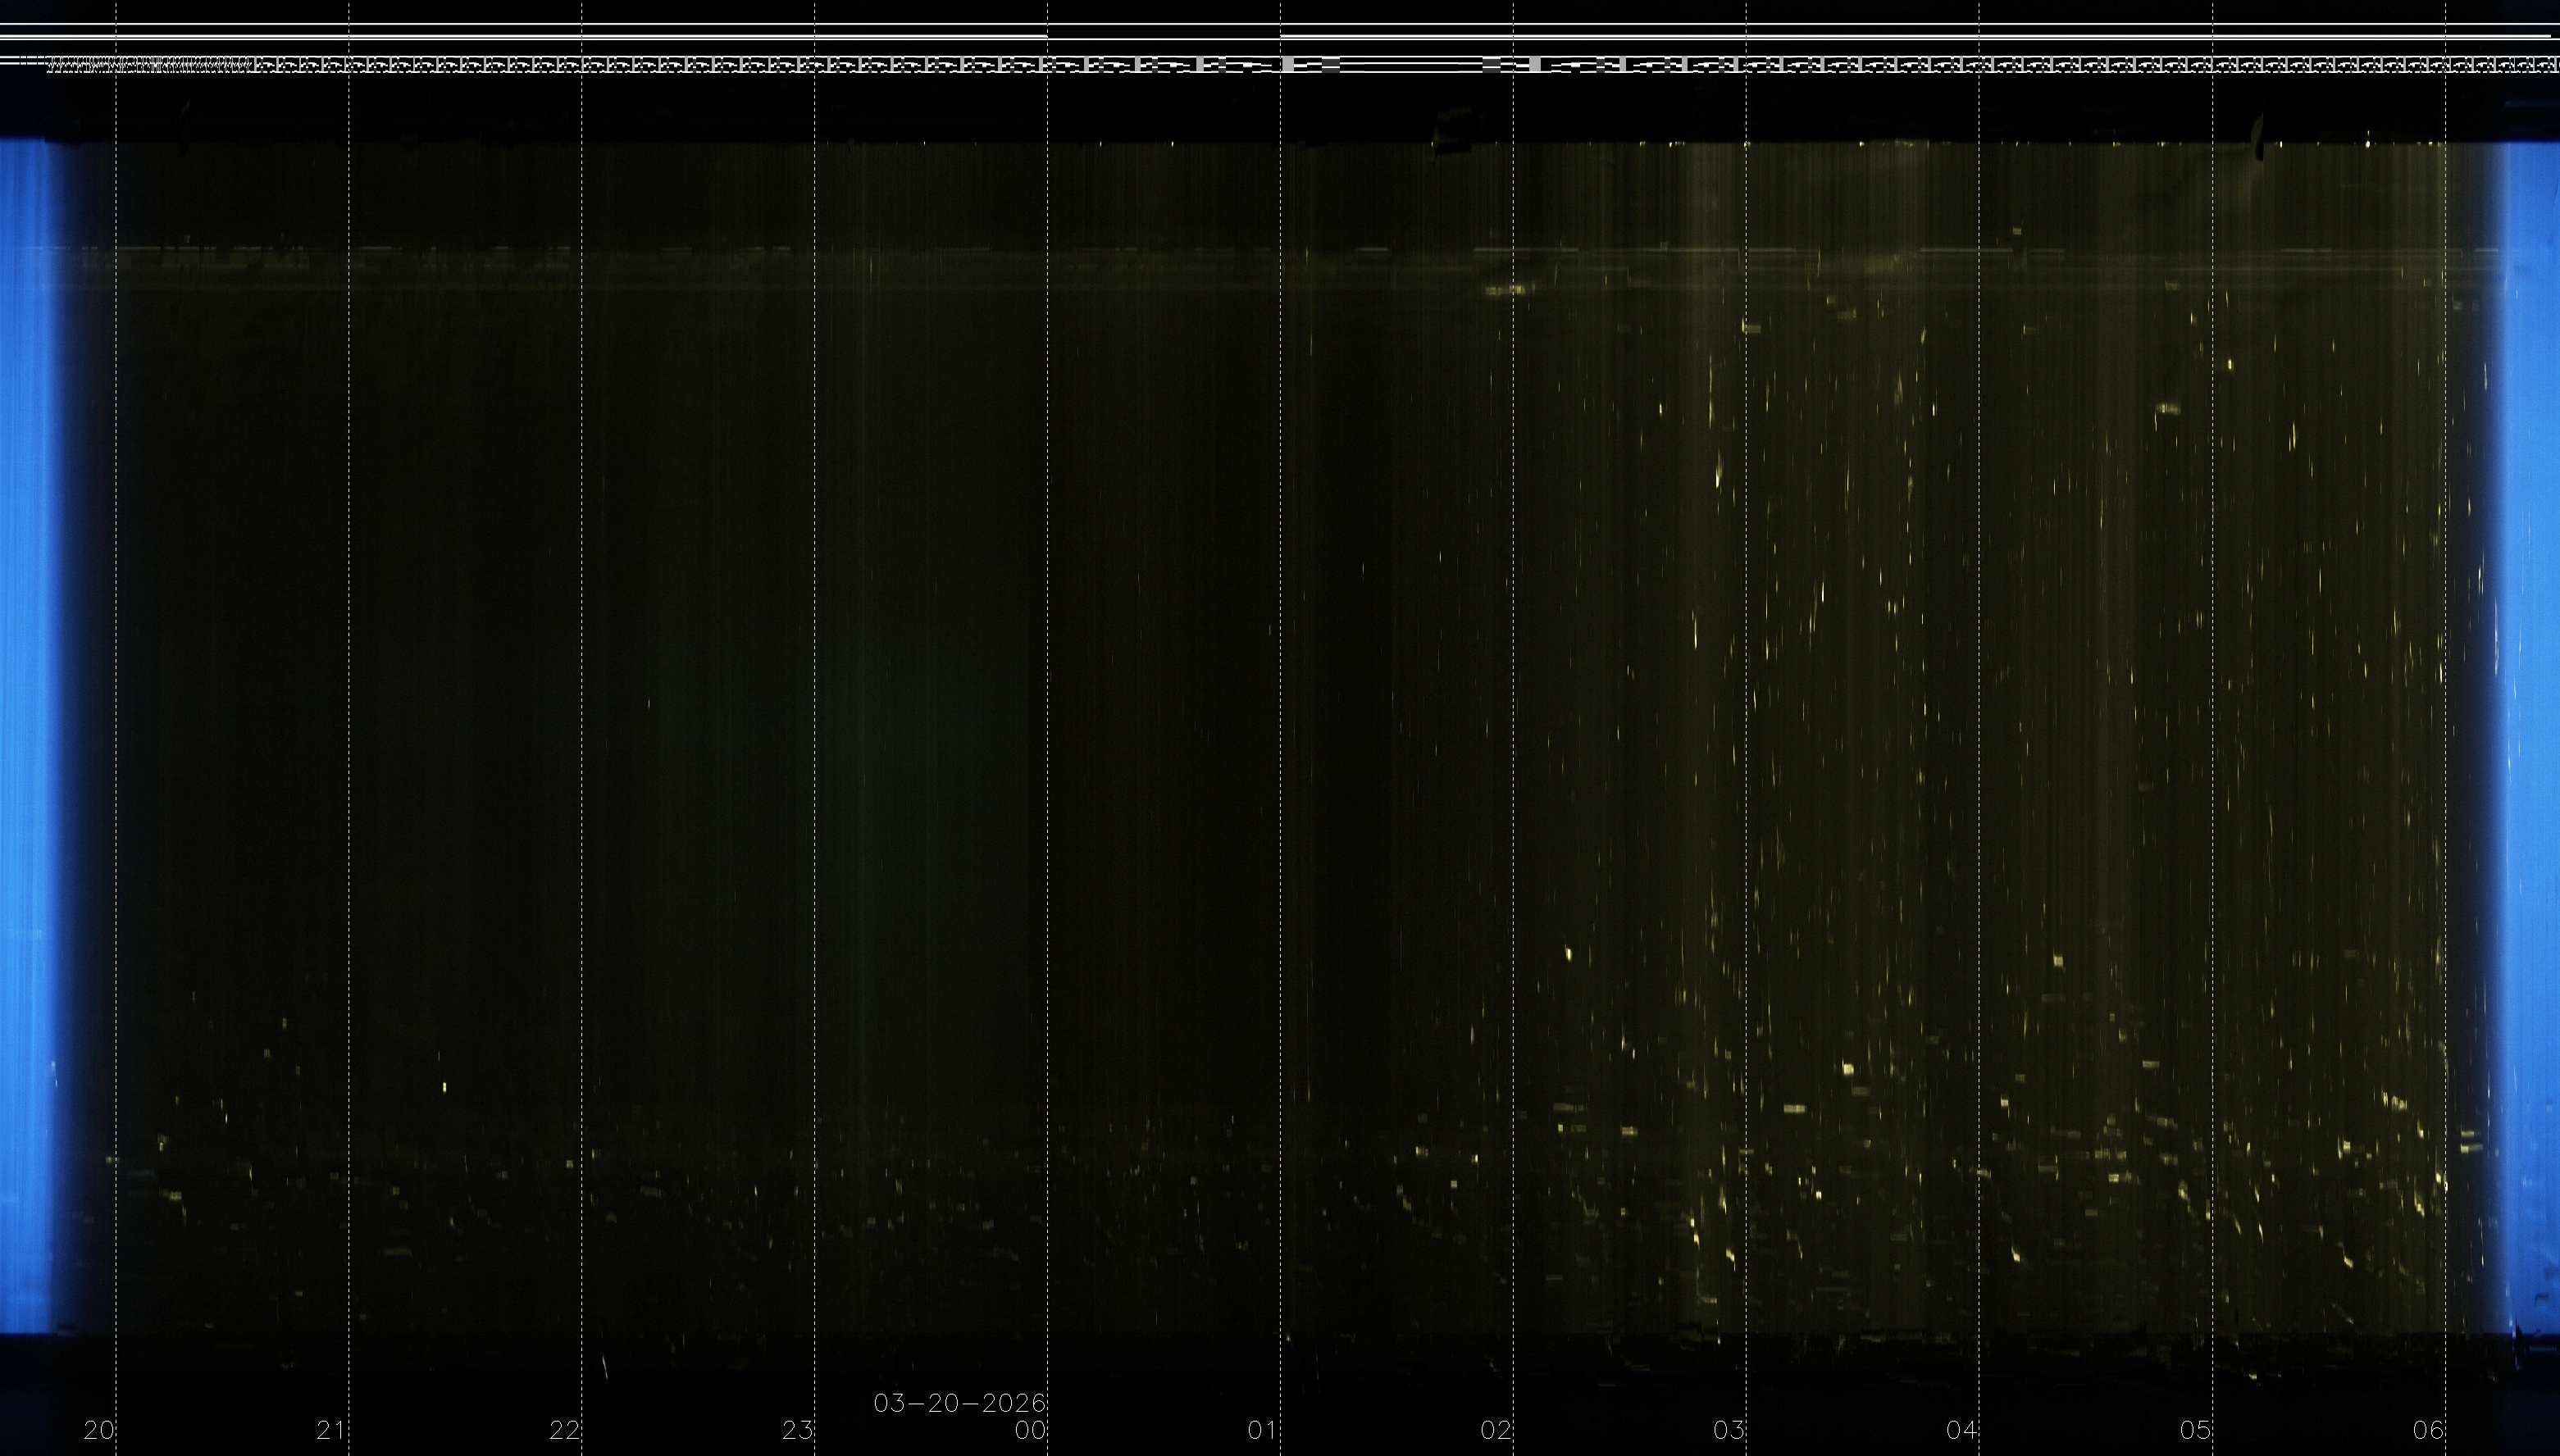Click the 21 hour label
Viewport: 2560px width, 1456px height.
331,1430
